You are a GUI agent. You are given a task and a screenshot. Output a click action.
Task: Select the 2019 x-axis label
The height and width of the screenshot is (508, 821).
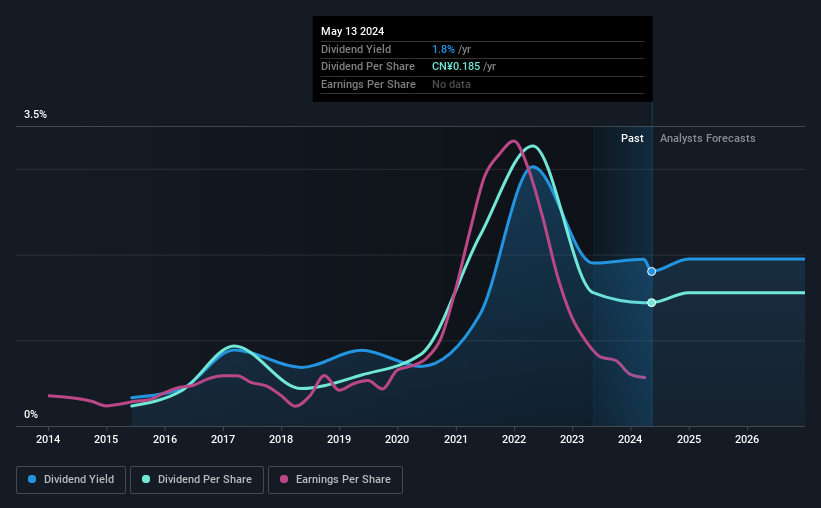[339, 439]
